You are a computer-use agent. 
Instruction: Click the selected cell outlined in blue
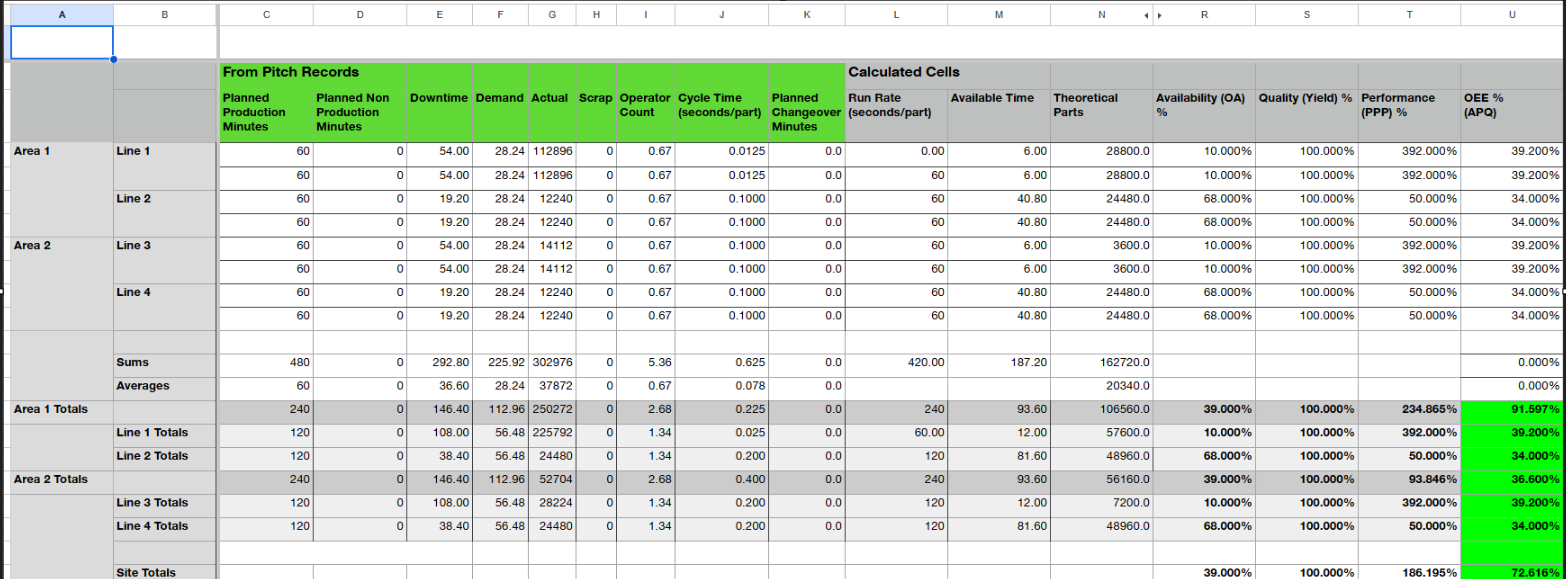coord(62,42)
